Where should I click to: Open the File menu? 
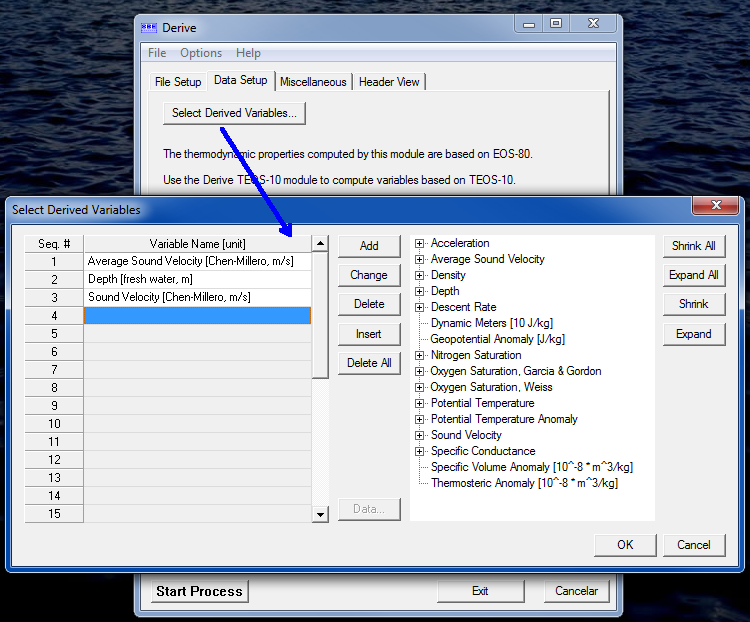(x=157, y=53)
